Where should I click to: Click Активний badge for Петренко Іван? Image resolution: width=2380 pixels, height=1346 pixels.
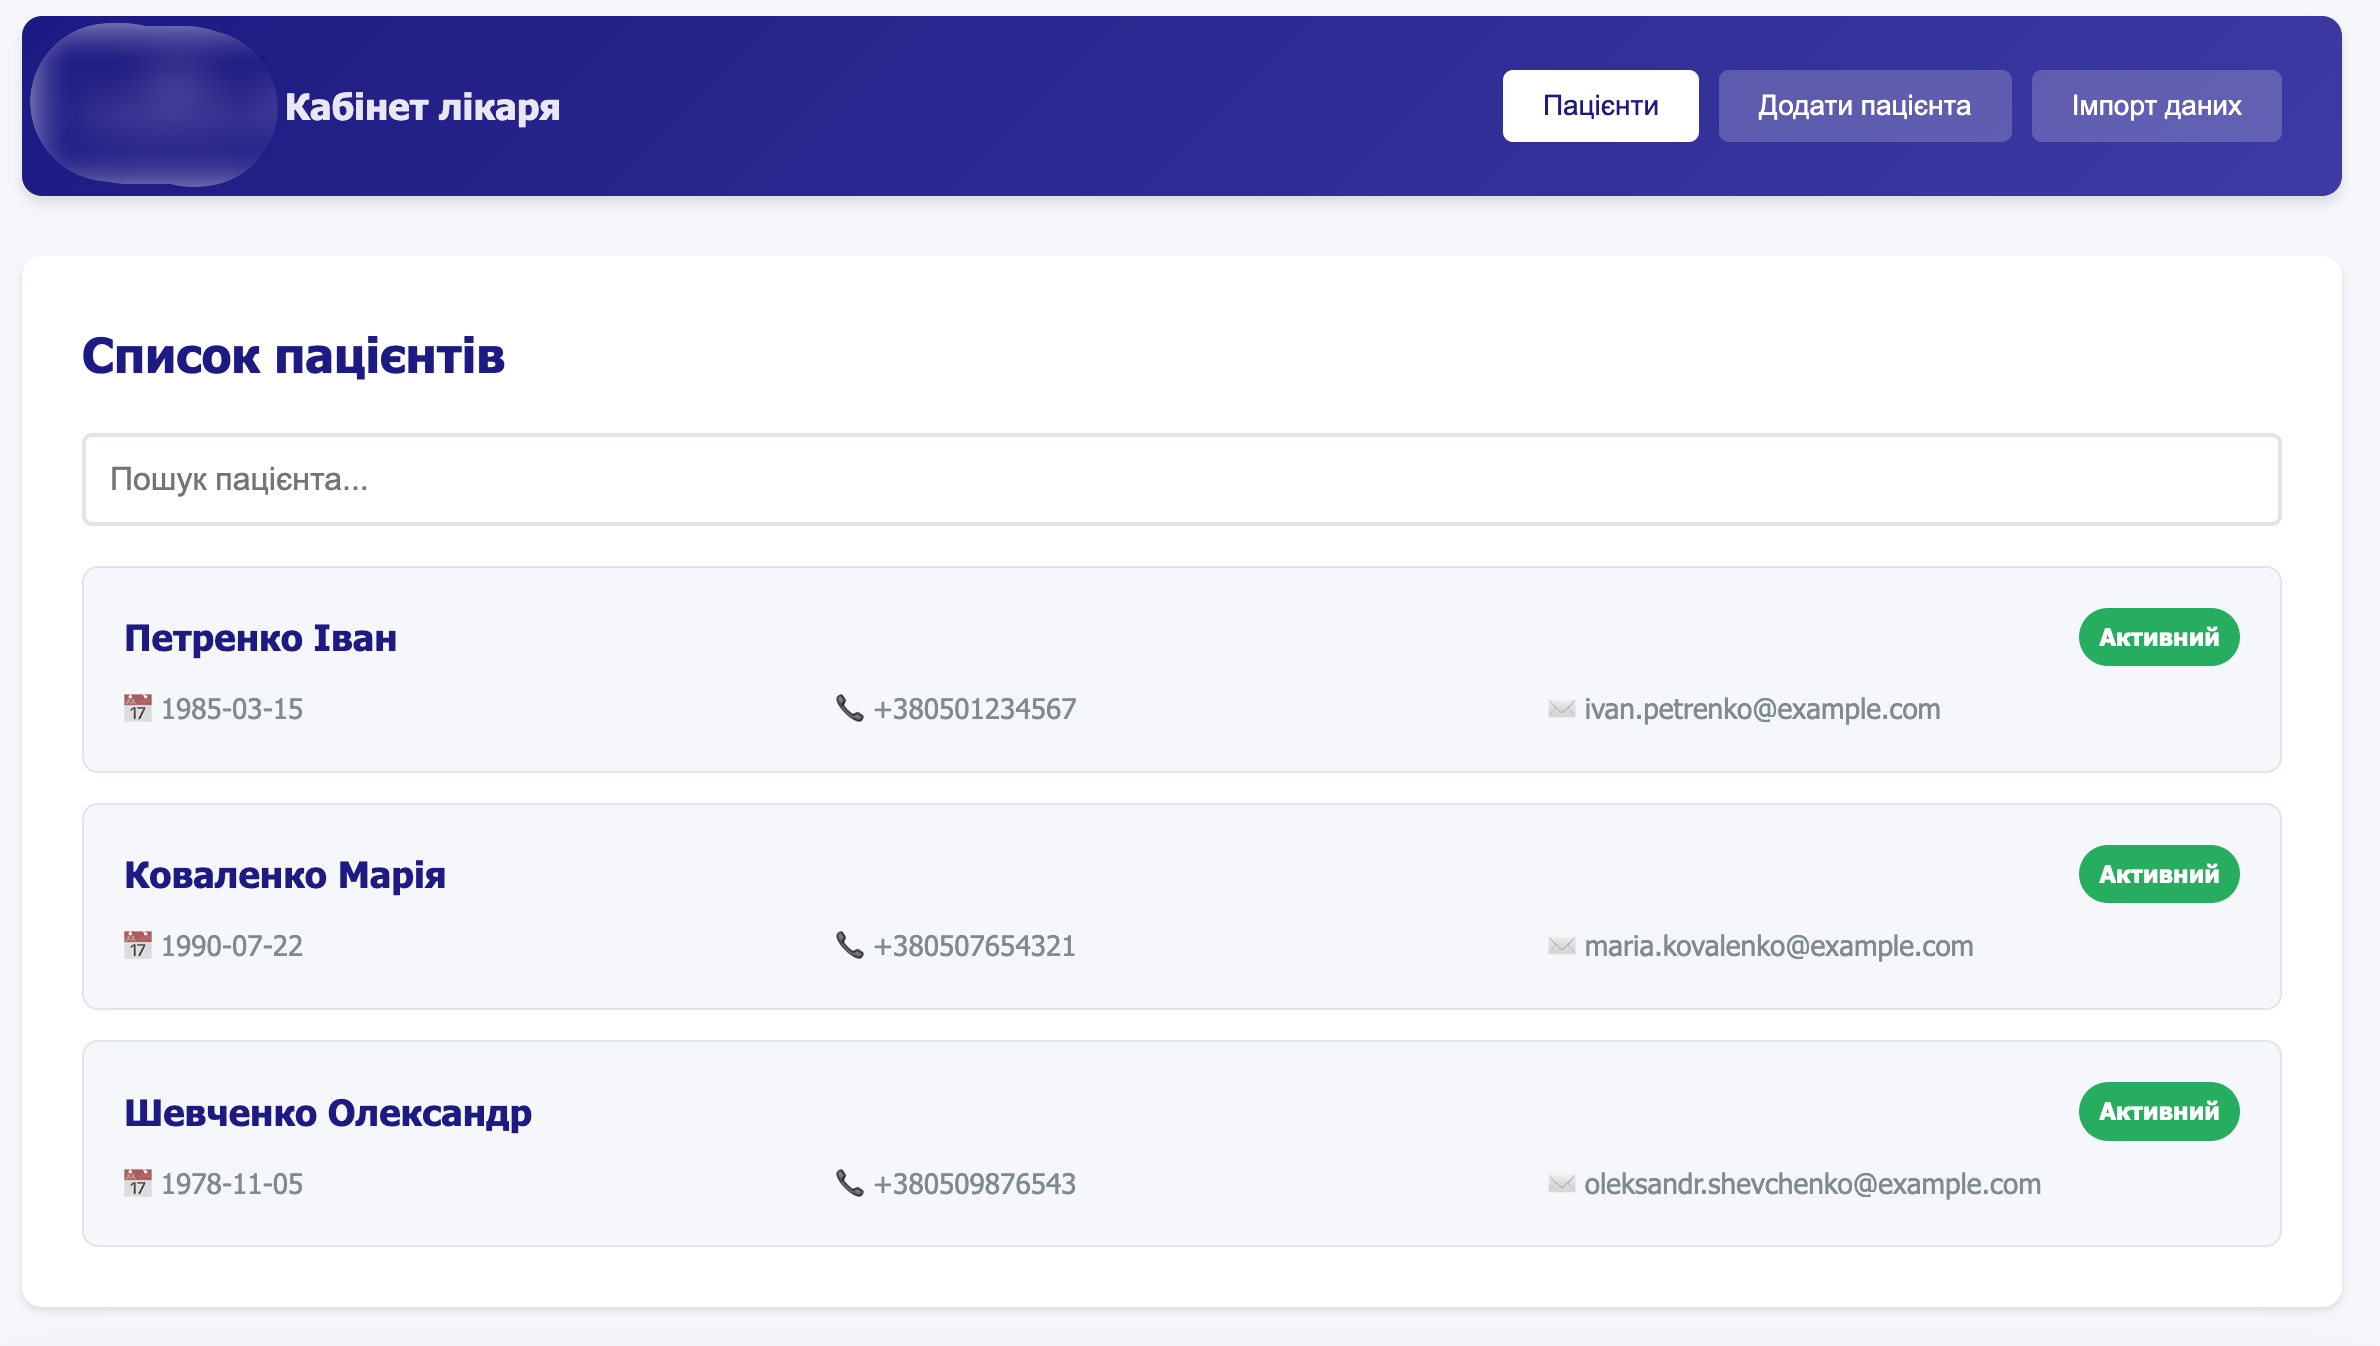pos(2158,637)
